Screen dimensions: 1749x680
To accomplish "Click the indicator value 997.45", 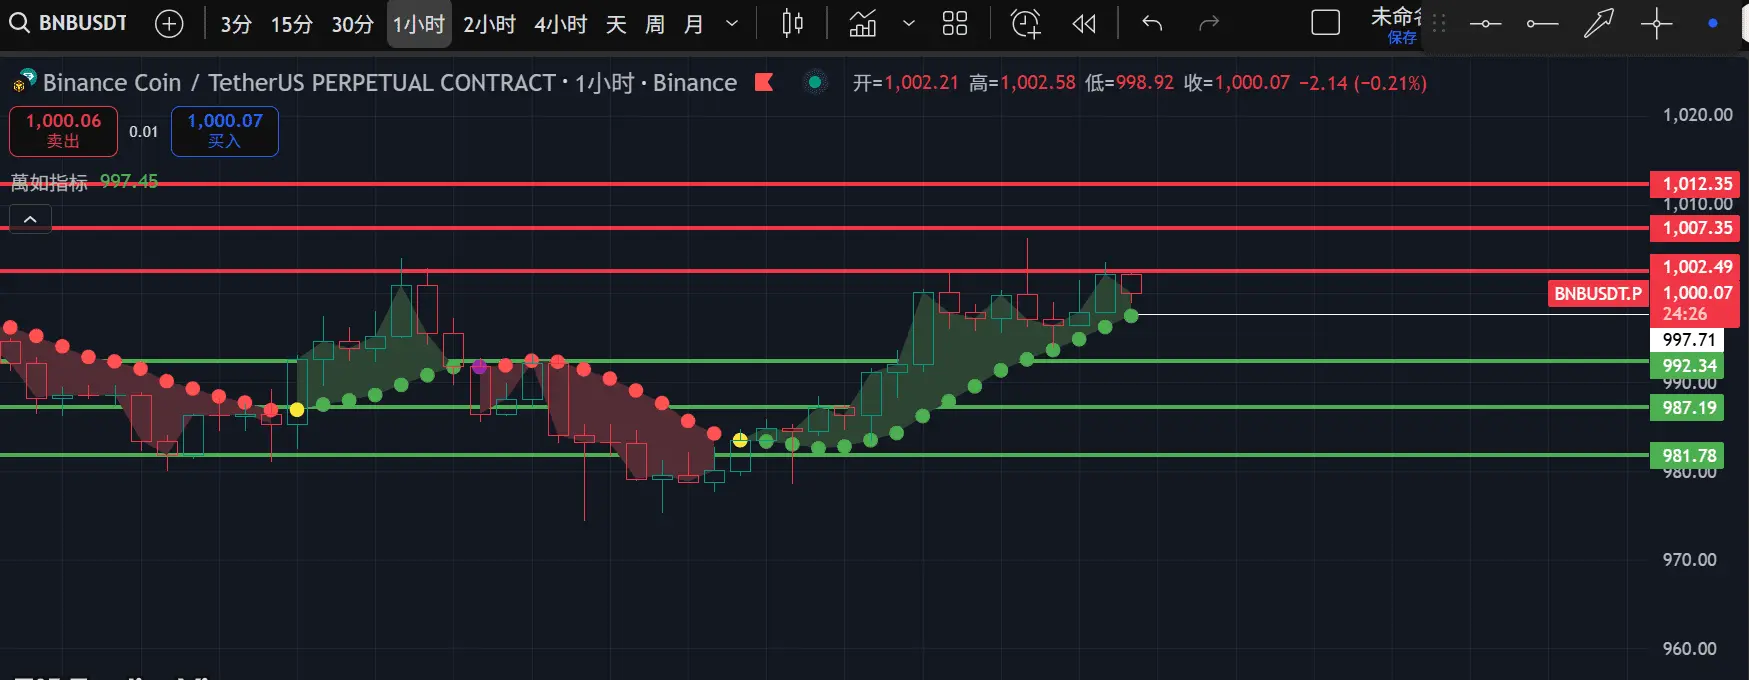I will tap(129, 181).
